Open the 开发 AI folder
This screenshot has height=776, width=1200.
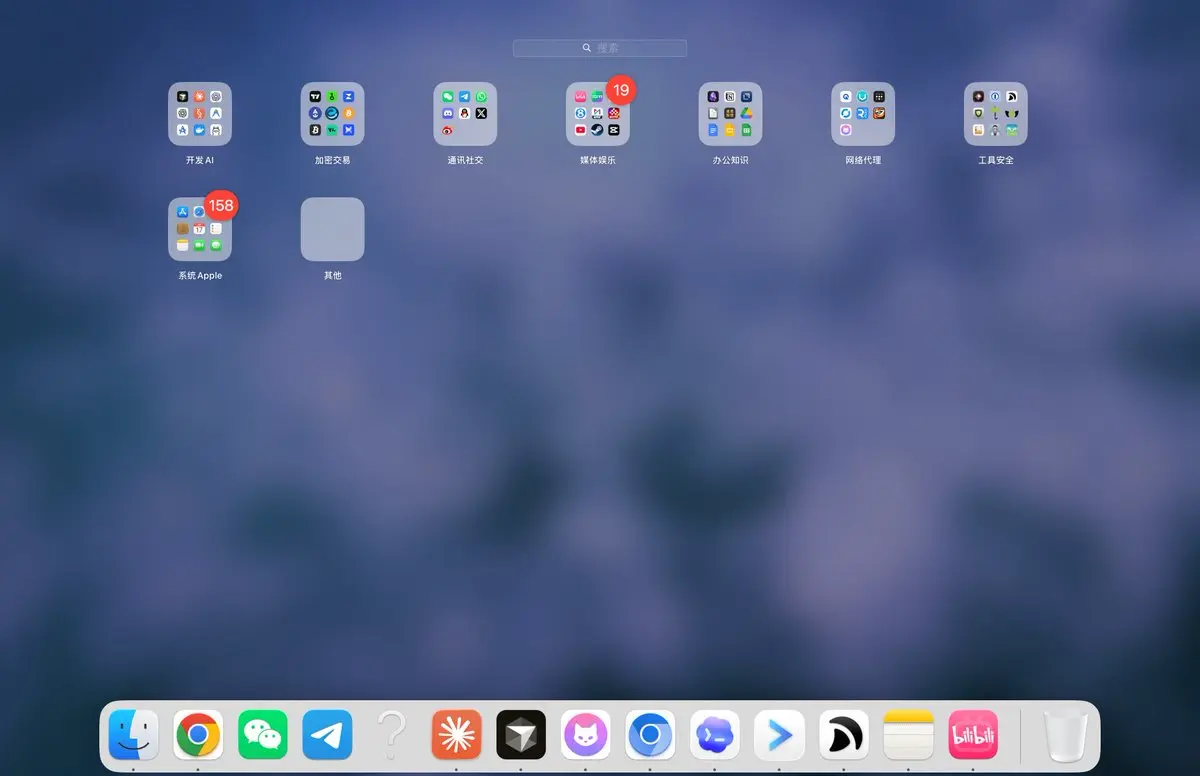(x=200, y=114)
